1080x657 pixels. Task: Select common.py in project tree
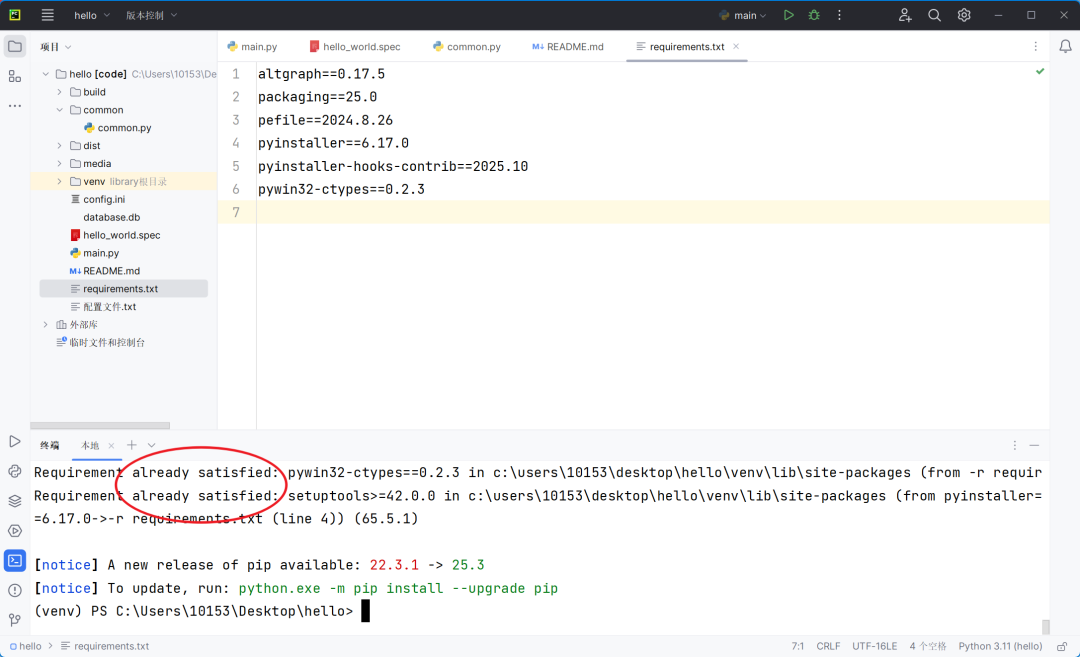pyautogui.click(x=118, y=127)
